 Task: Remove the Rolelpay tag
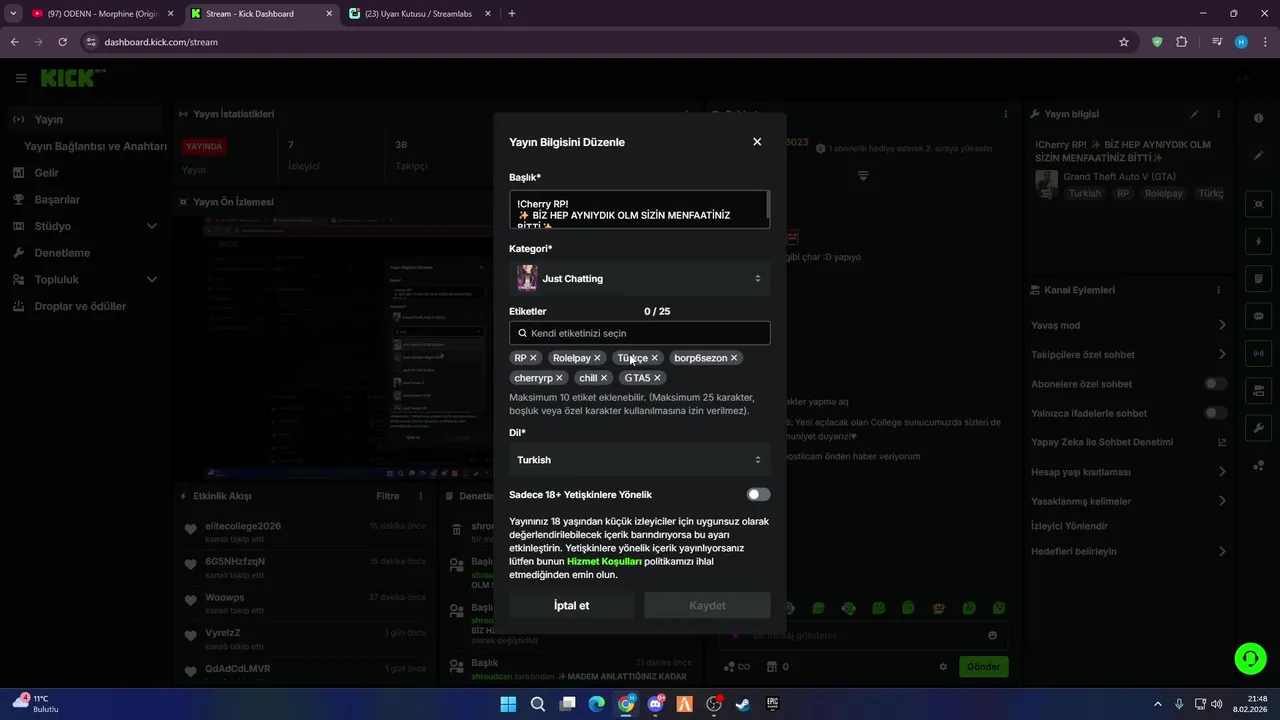coord(597,358)
